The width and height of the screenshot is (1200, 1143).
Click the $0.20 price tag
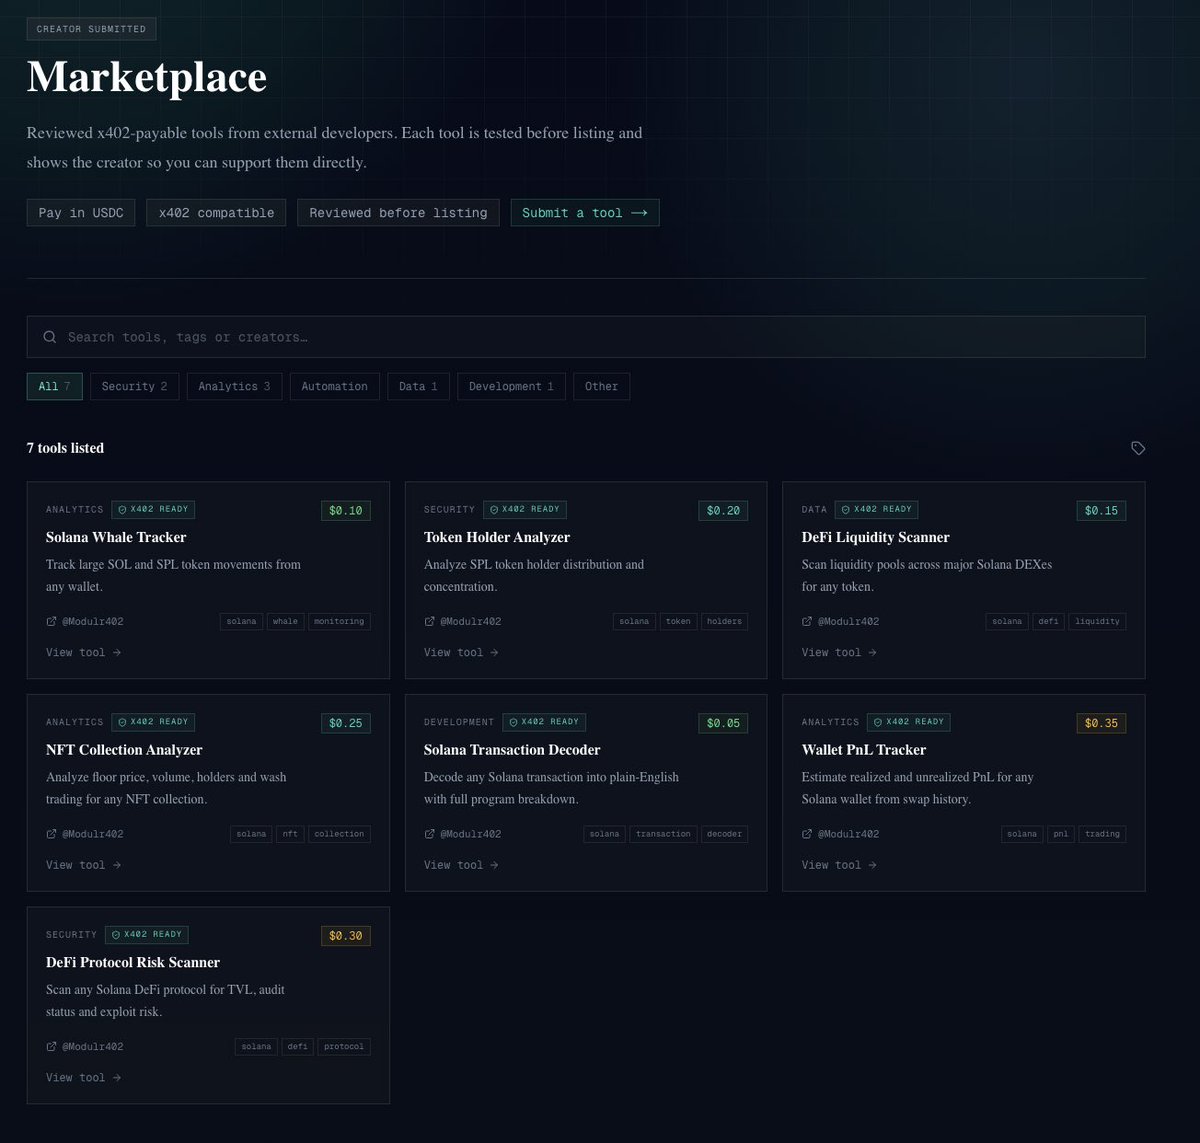pyautogui.click(x=723, y=510)
